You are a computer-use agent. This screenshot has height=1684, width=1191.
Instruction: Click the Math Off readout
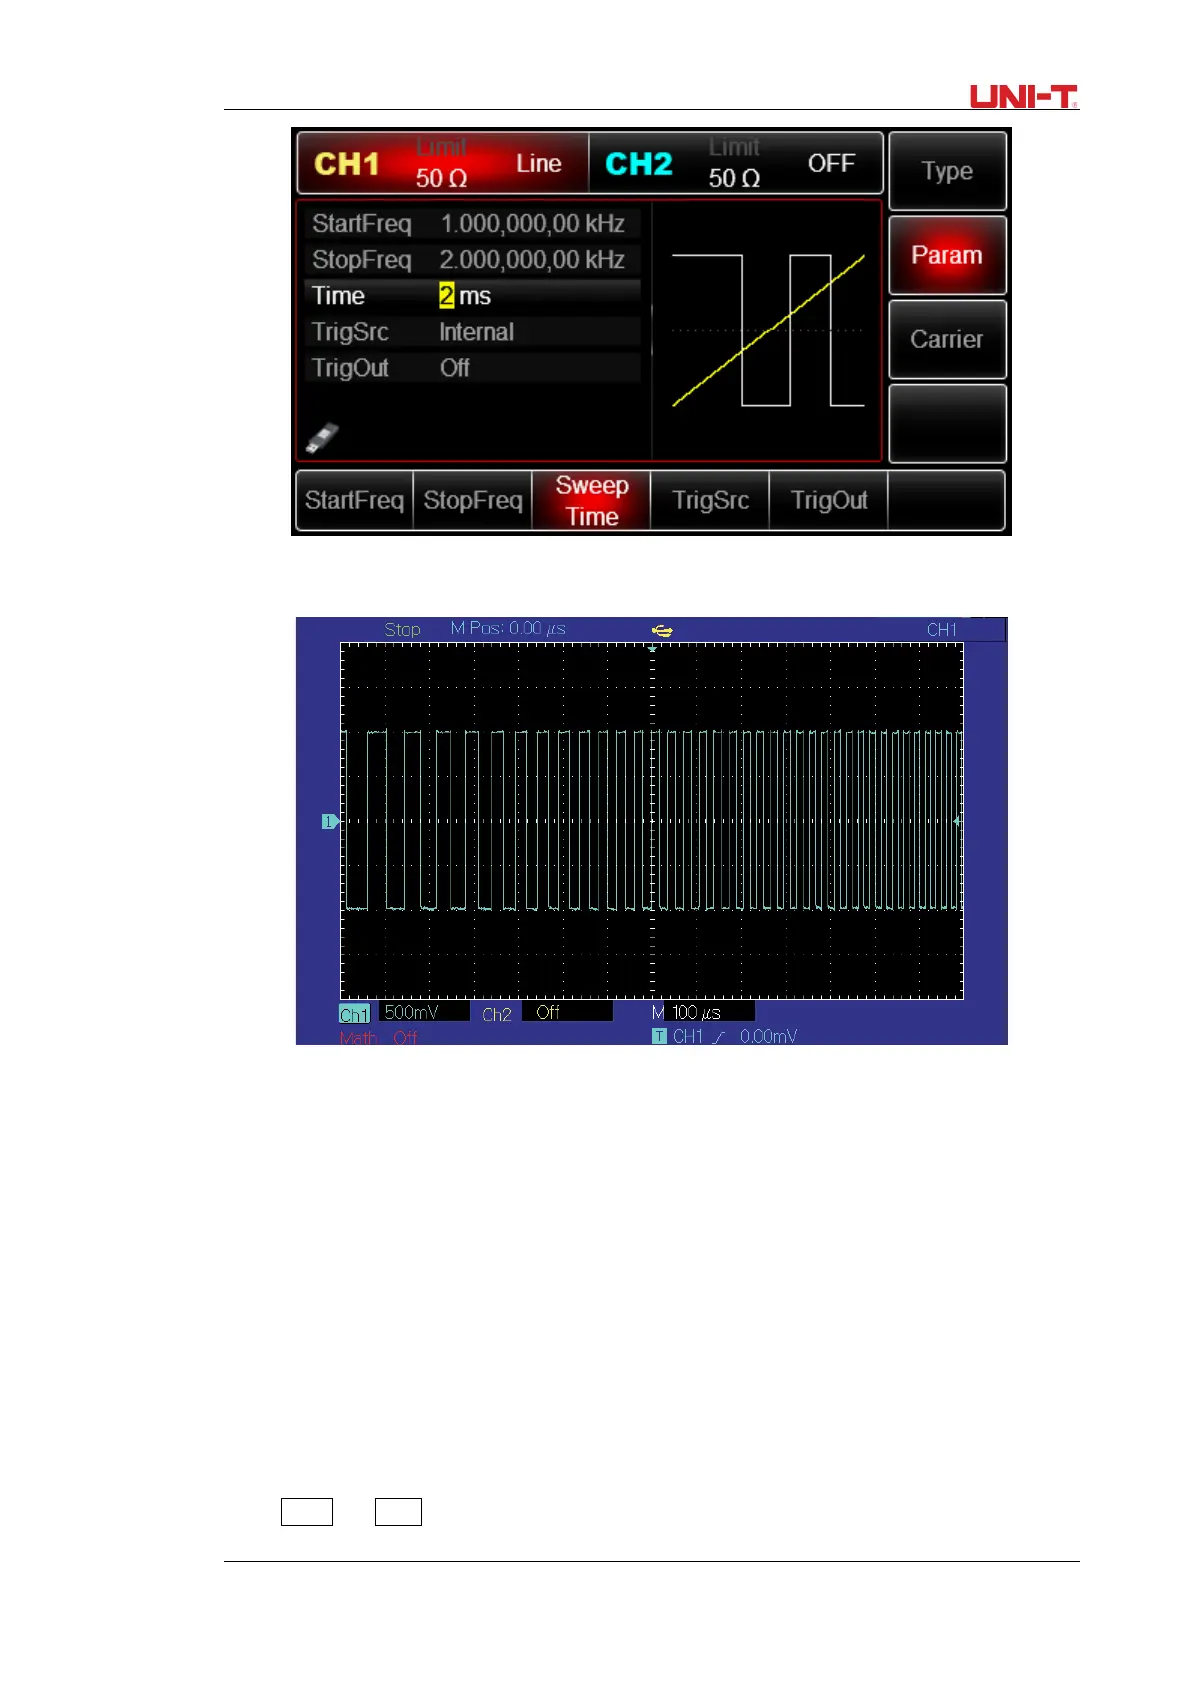coord(379,1037)
